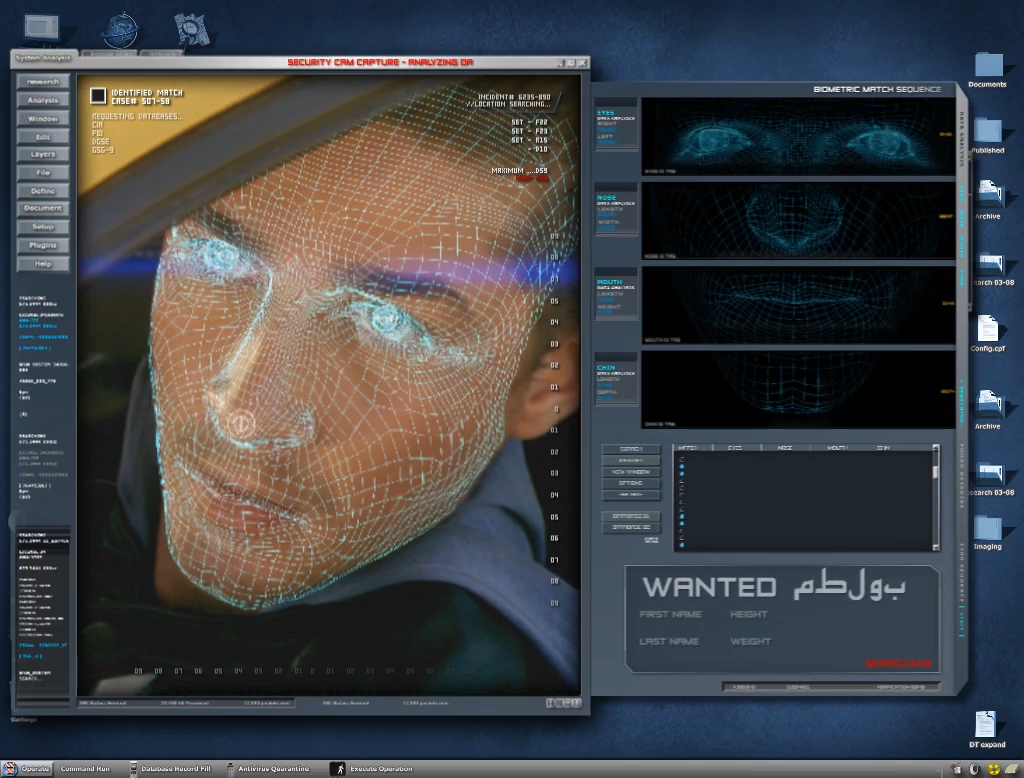Select the Mouth biometric wireframe panel

point(797,305)
